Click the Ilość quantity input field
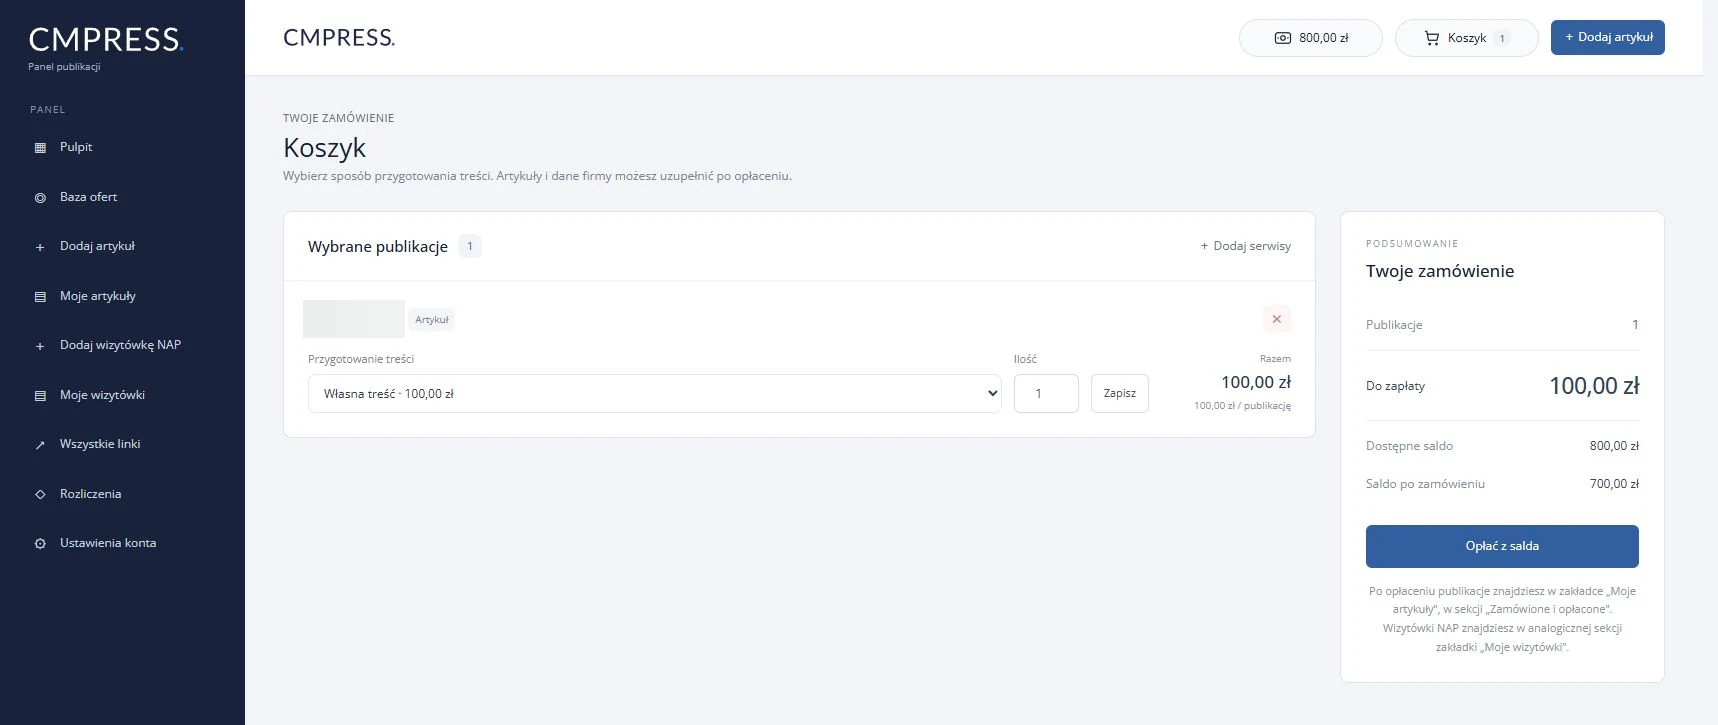 [1046, 393]
